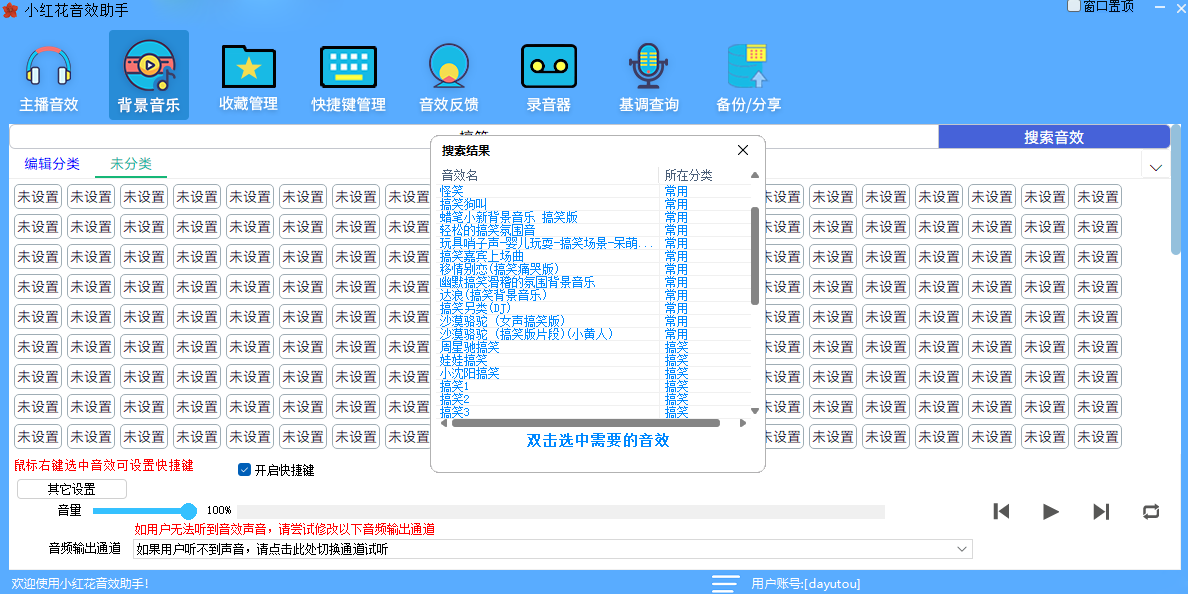Click the 搜索音效 button
The width and height of the screenshot is (1188, 594).
1053,137
